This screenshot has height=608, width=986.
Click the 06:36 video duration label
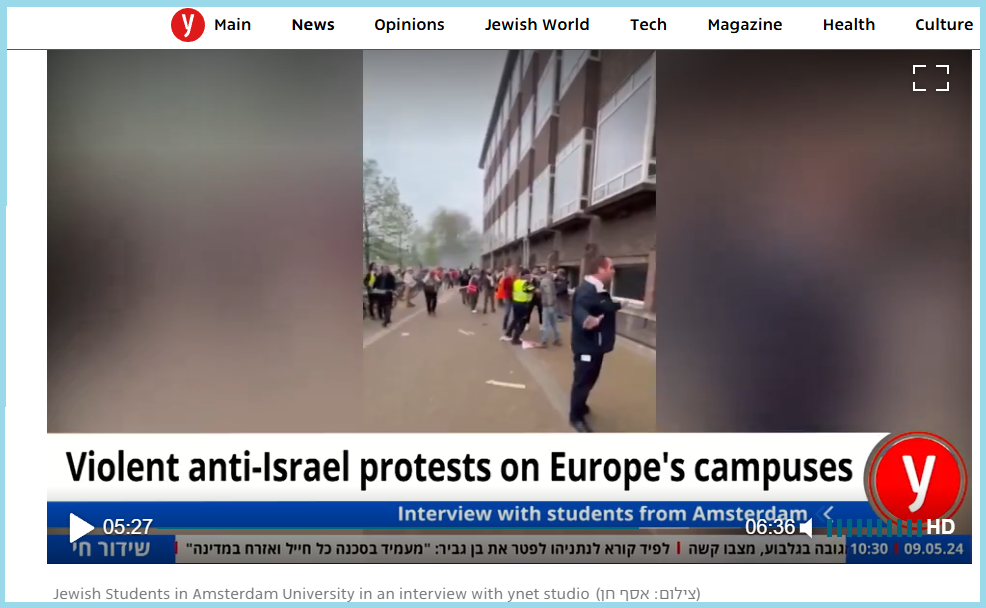click(x=770, y=527)
